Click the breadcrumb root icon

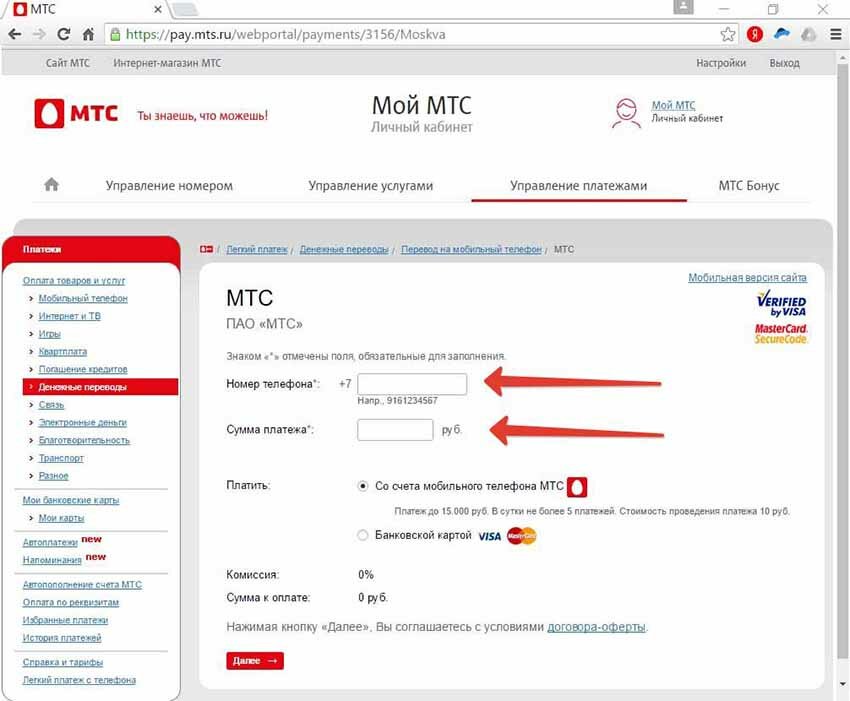(206, 249)
